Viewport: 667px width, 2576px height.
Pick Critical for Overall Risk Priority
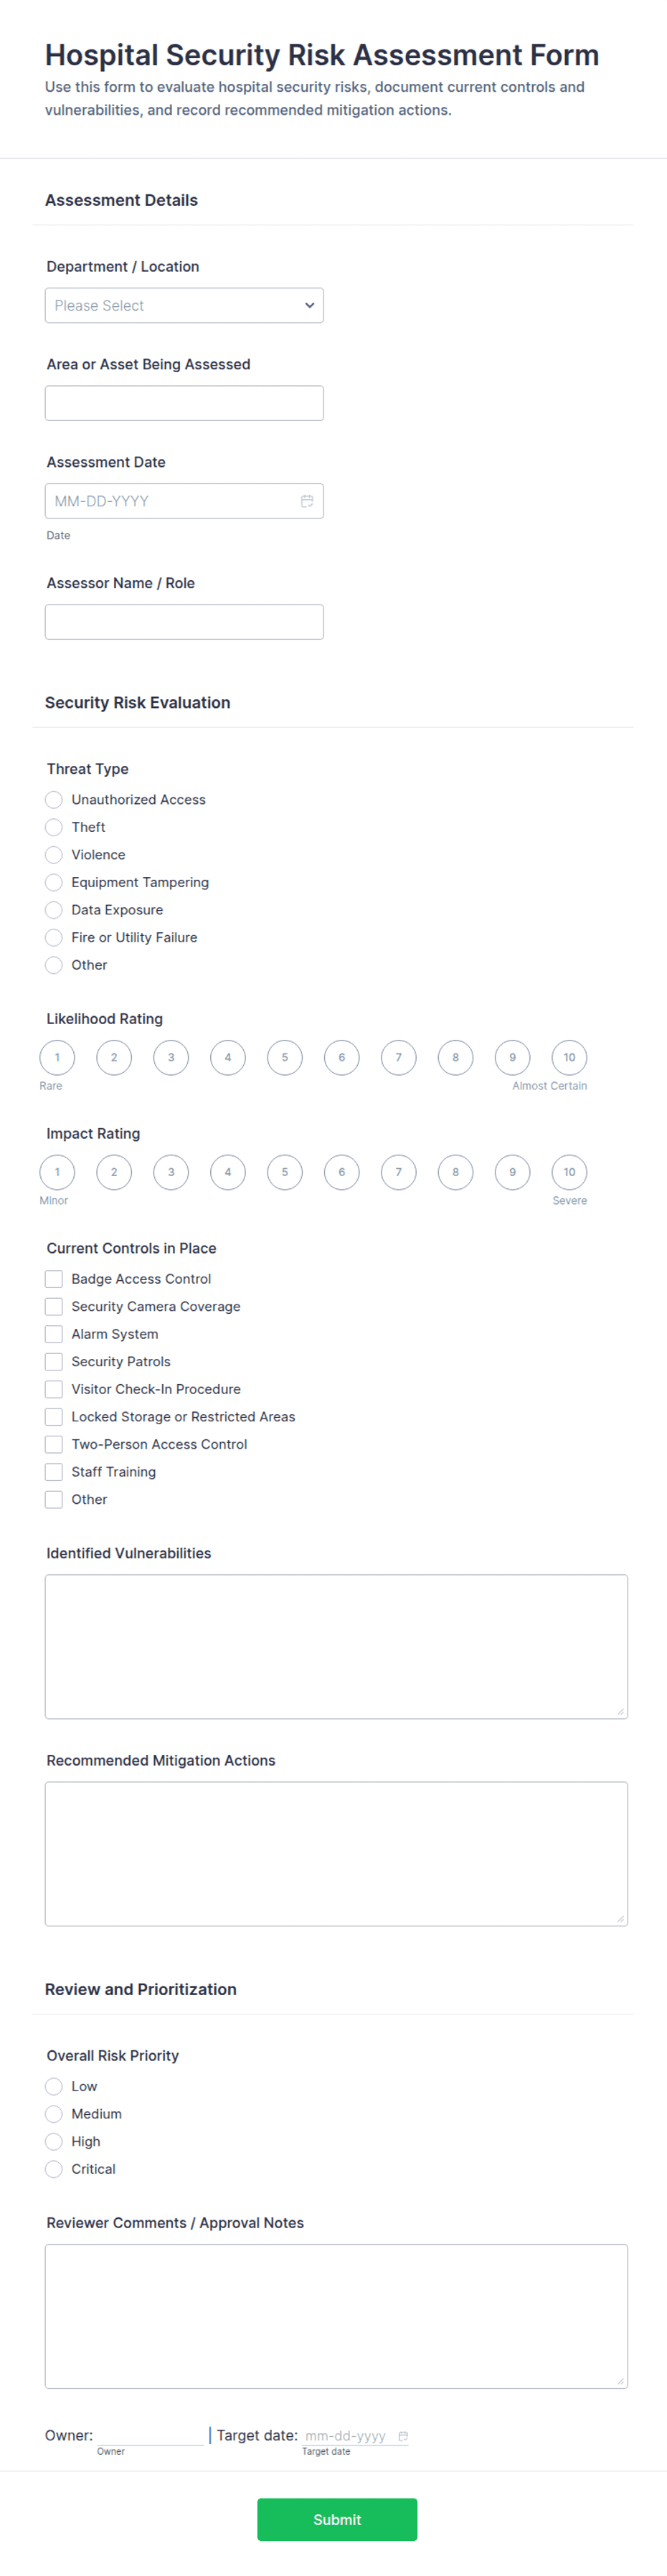[x=53, y=2169]
